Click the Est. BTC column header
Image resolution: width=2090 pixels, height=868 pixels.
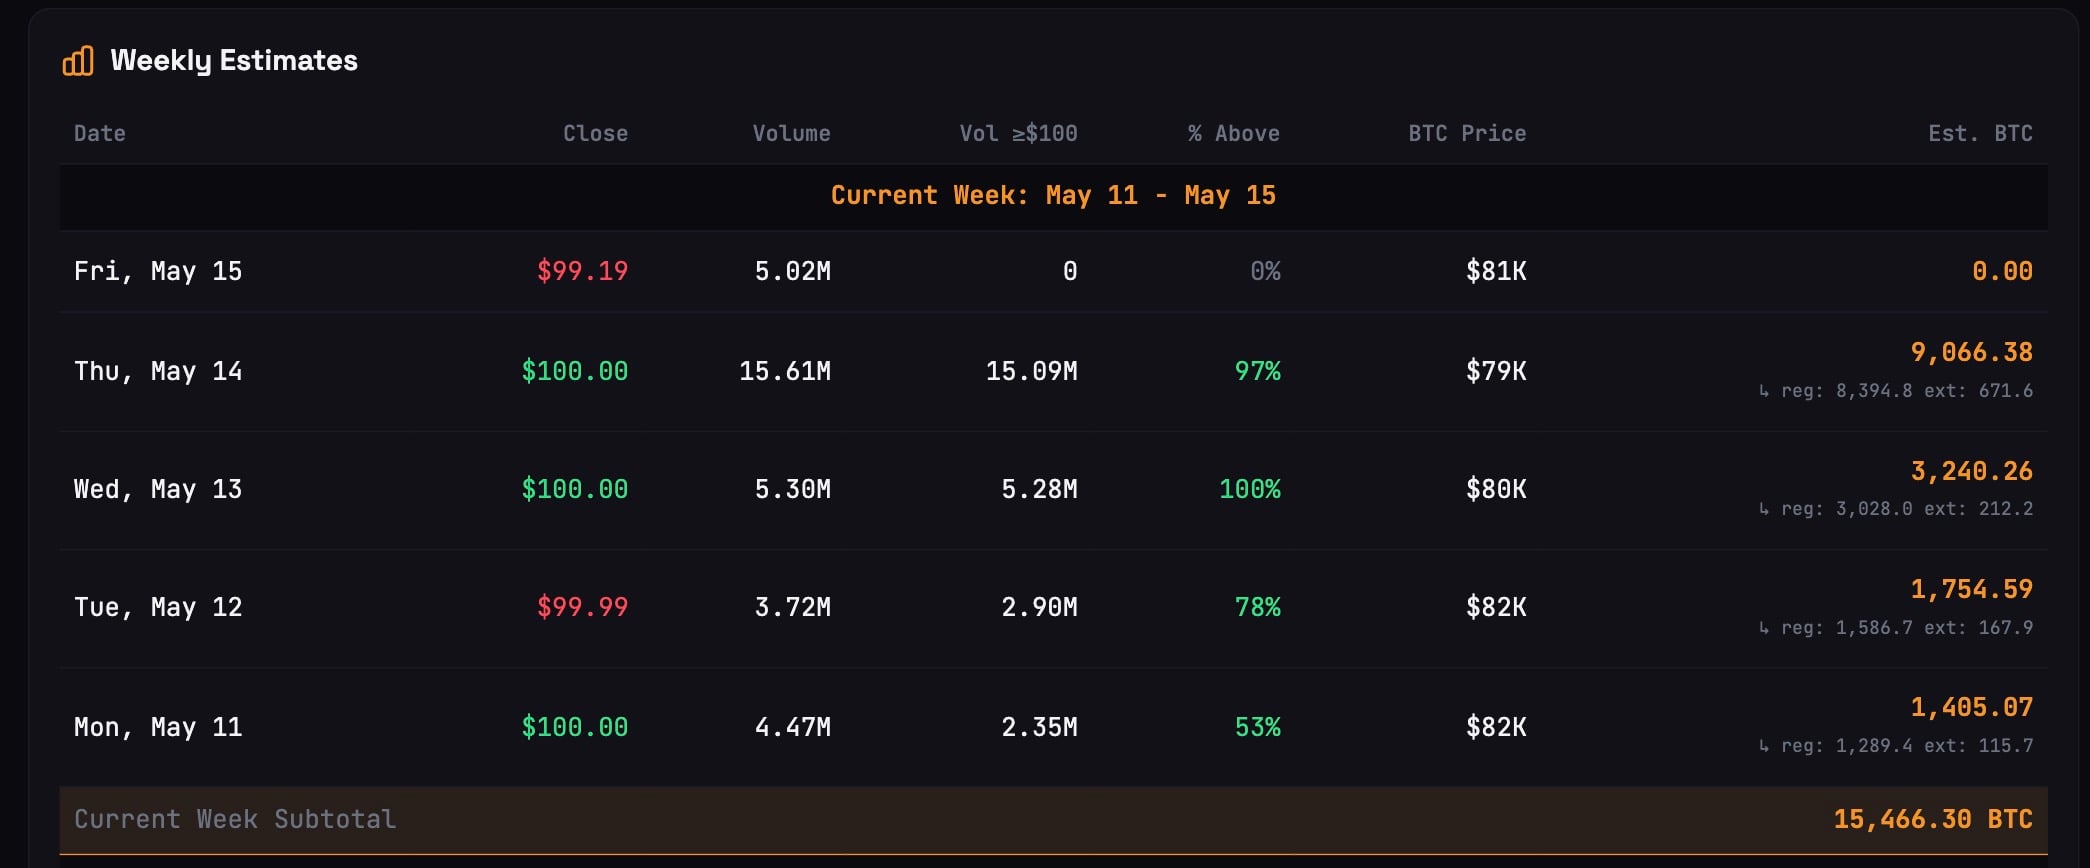[1980, 133]
